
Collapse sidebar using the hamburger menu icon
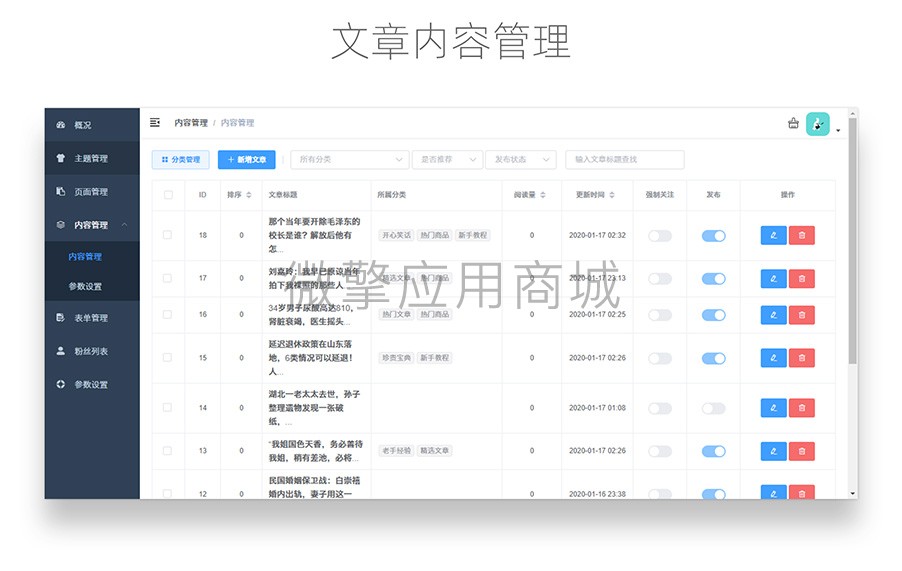coord(155,122)
